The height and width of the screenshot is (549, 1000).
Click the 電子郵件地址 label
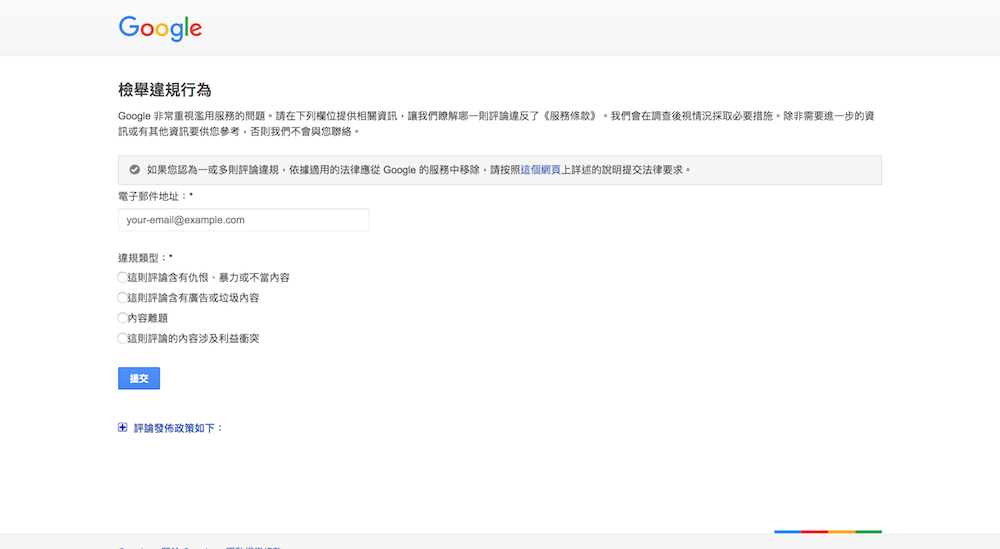click(x=156, y=196)
